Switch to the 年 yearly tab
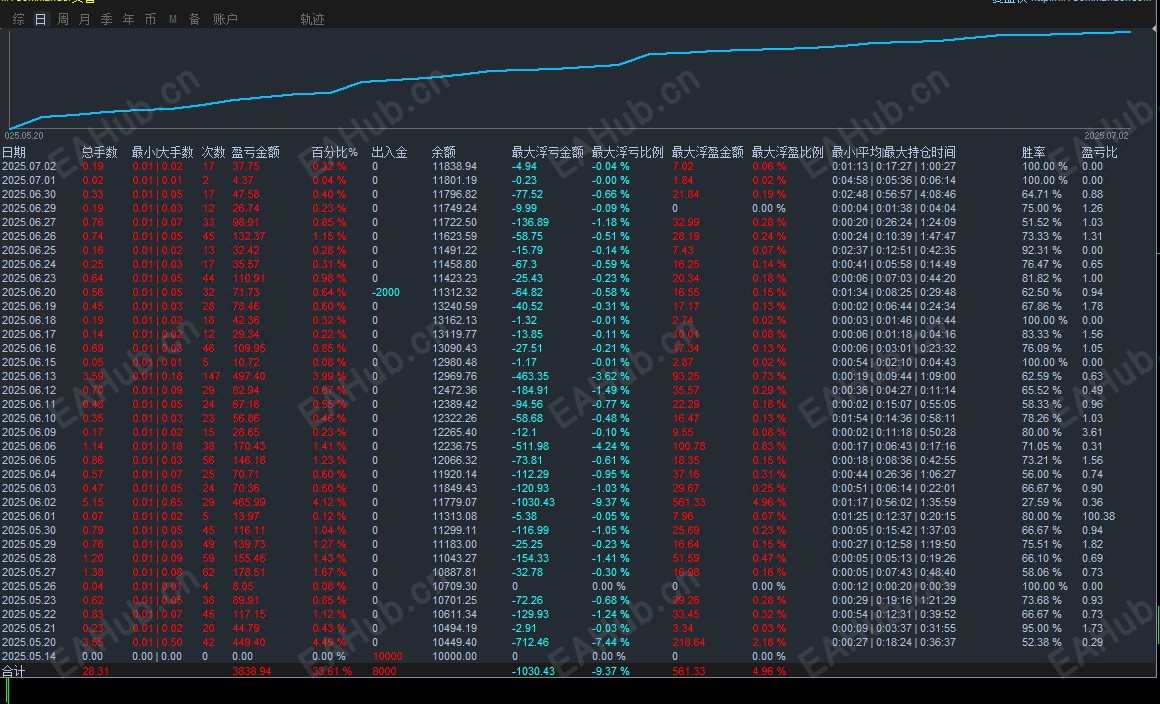This screenshot has height=704, width=1160. click(x=129, y=19)
